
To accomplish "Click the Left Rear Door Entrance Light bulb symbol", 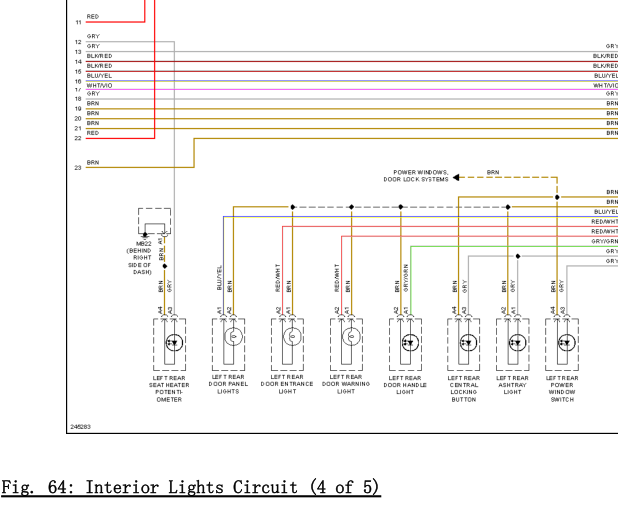I will pyautogui.click(x=292, y=336).
